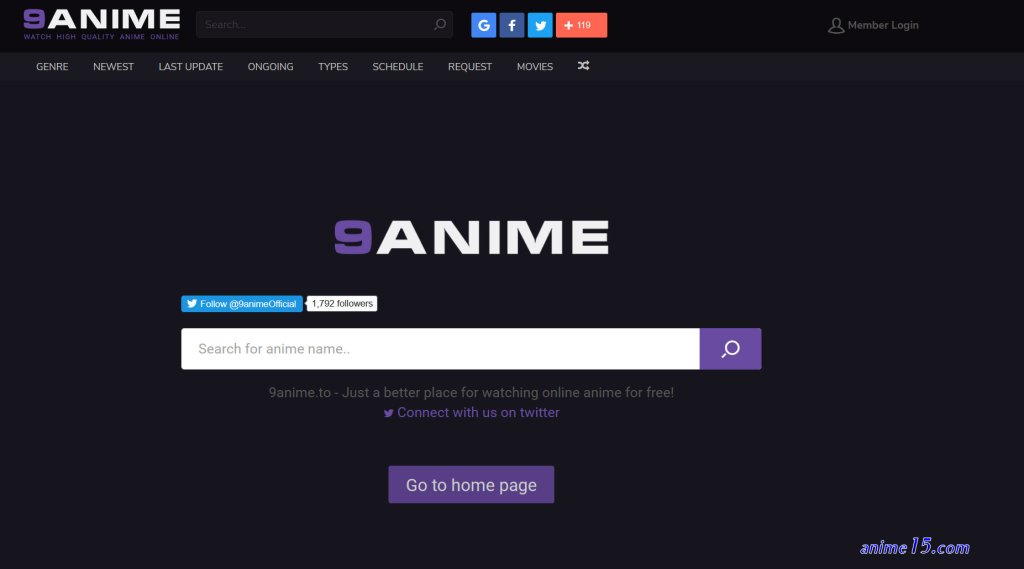Click the Google share icon
This screenshot has width=1024, height=569.
(x=483, y=25)
